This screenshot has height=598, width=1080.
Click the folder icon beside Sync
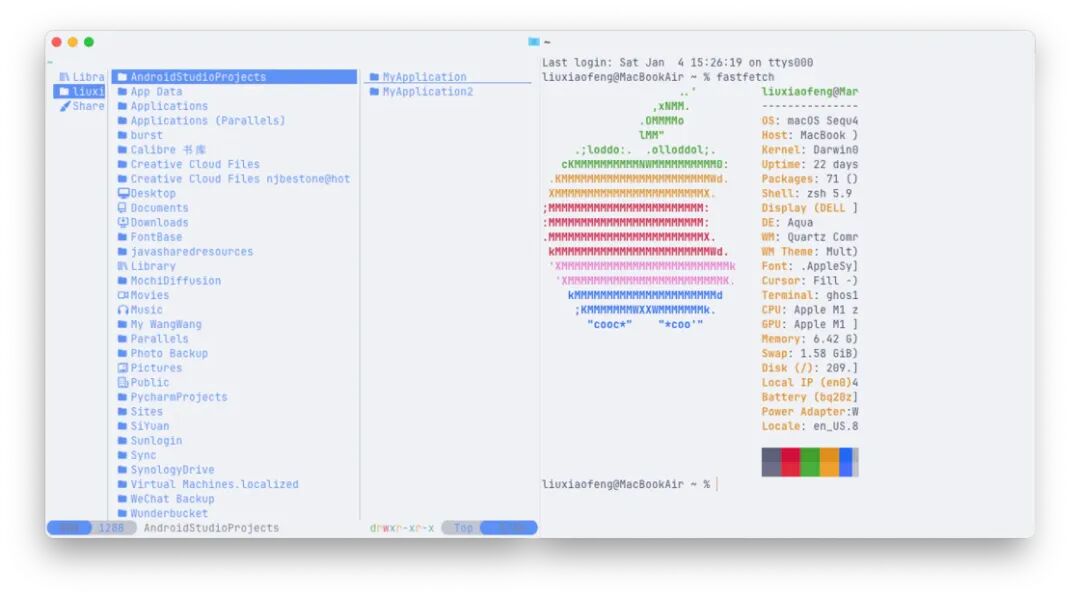(123, 455)
